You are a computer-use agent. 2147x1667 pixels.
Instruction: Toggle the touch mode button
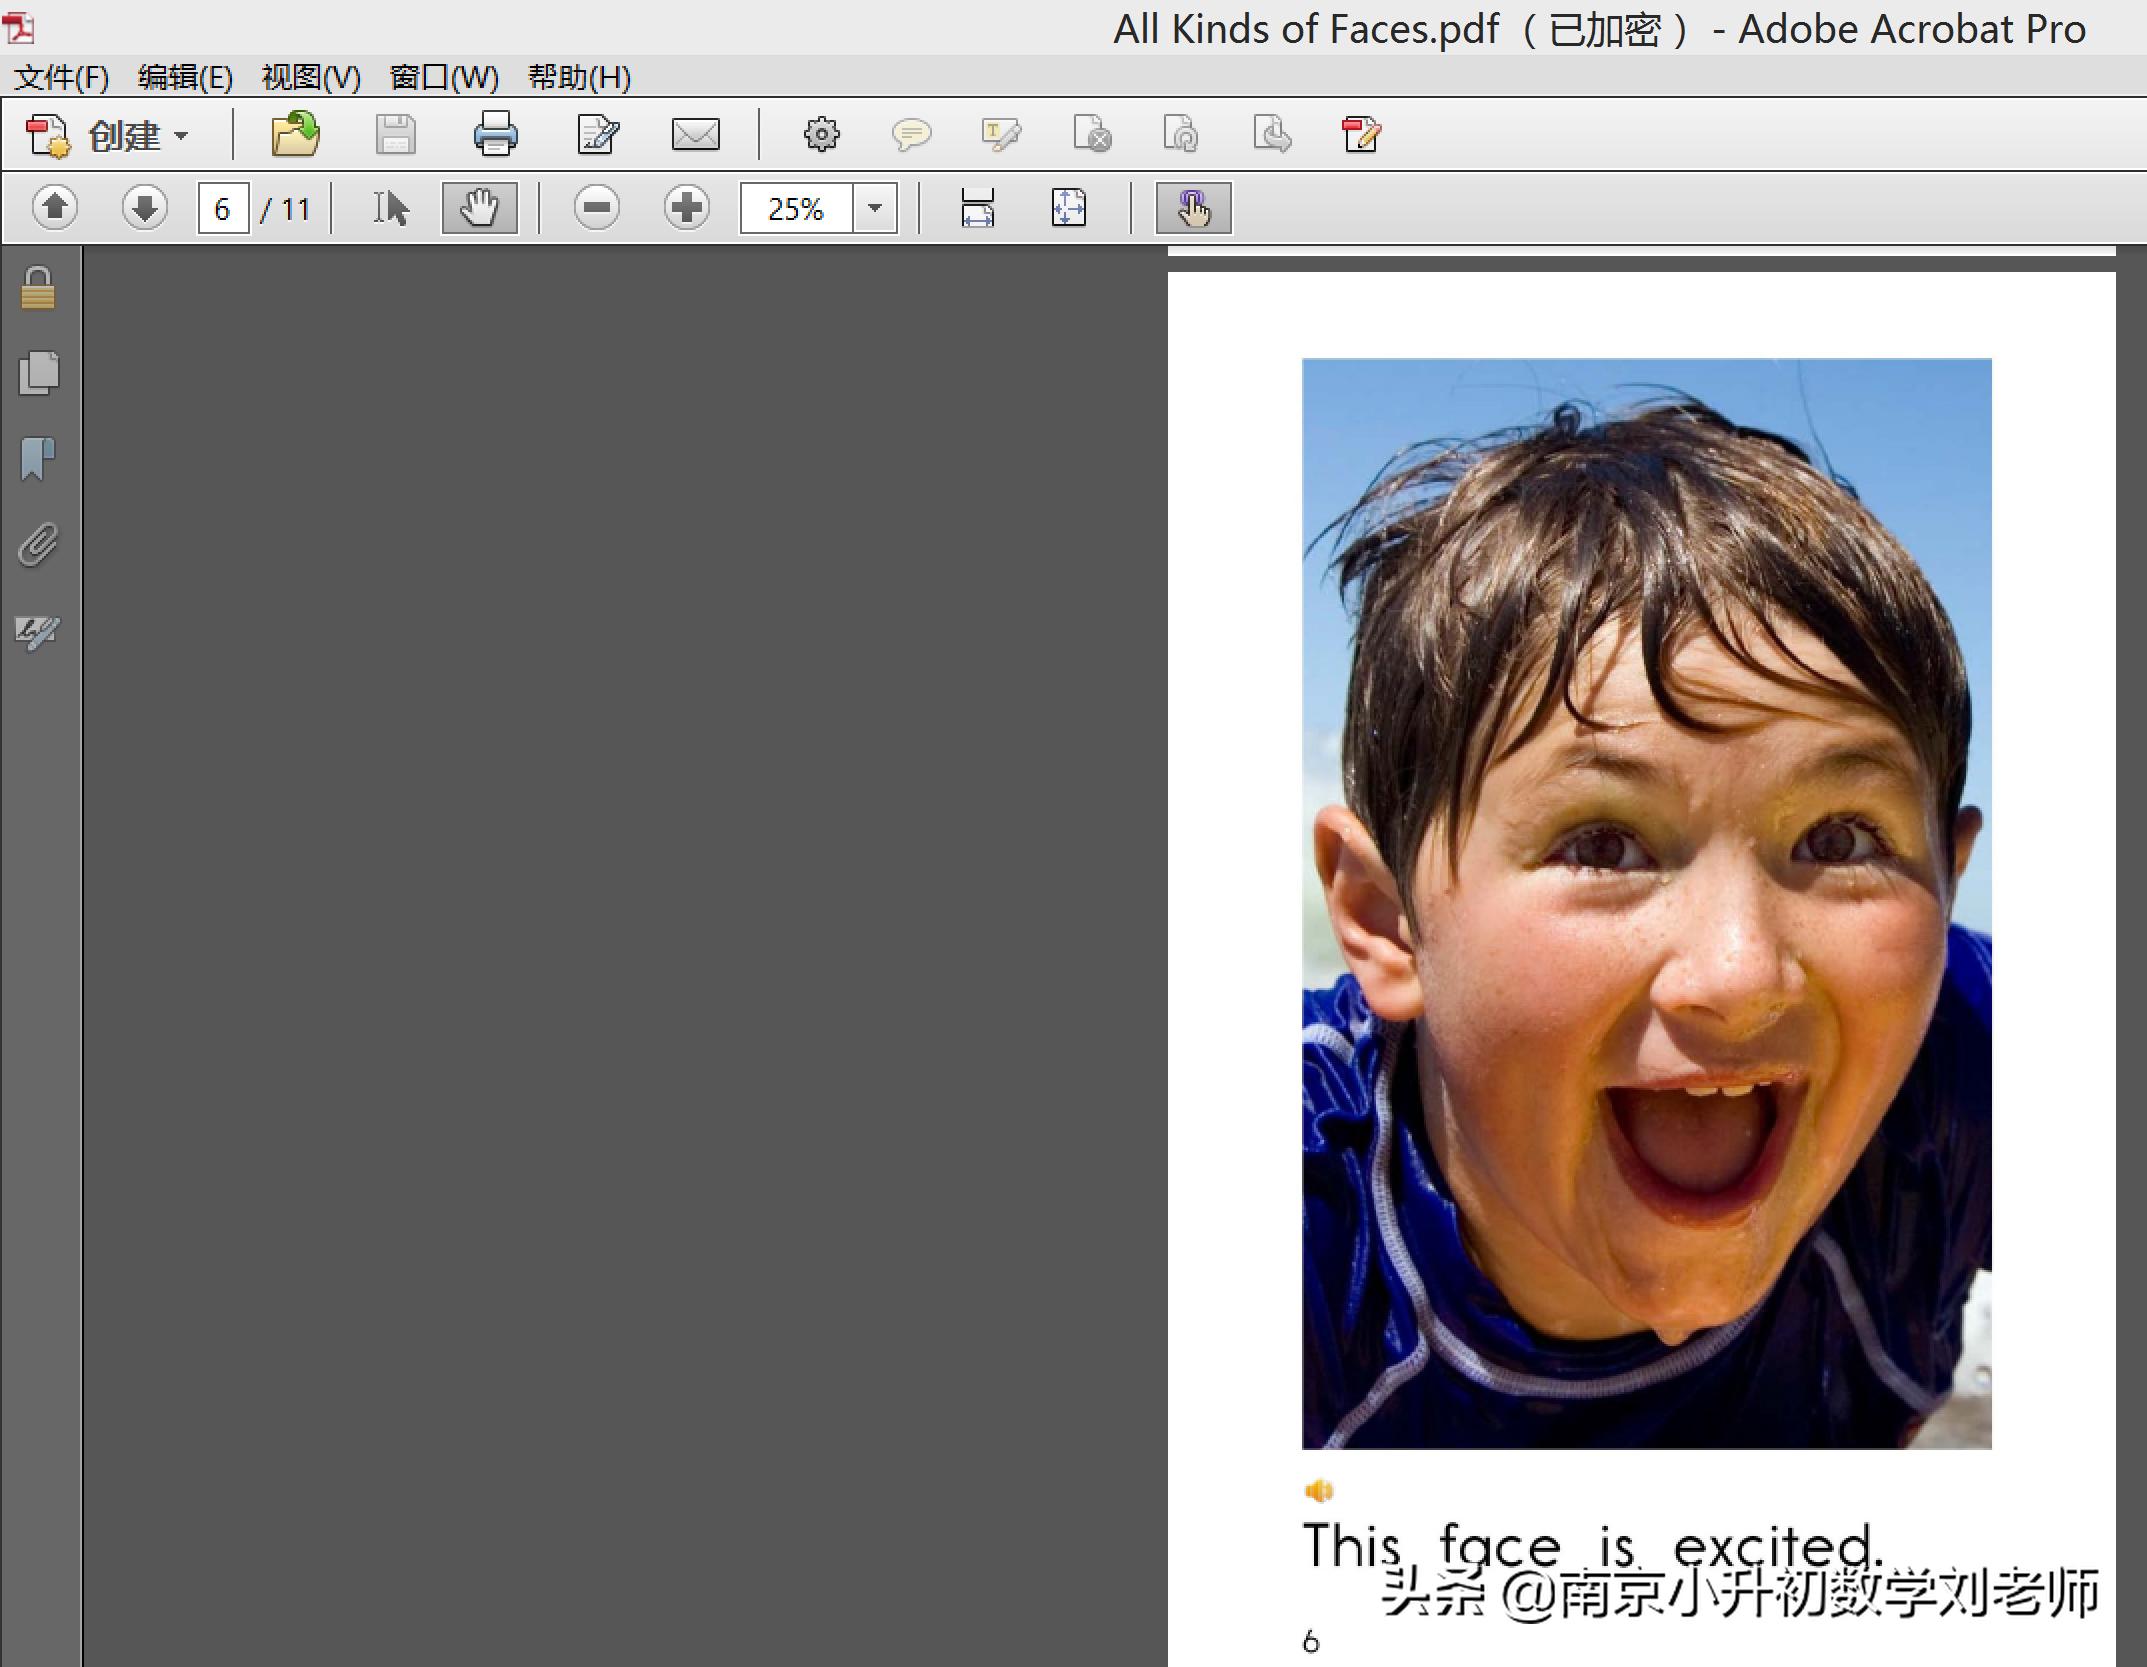1193,208
